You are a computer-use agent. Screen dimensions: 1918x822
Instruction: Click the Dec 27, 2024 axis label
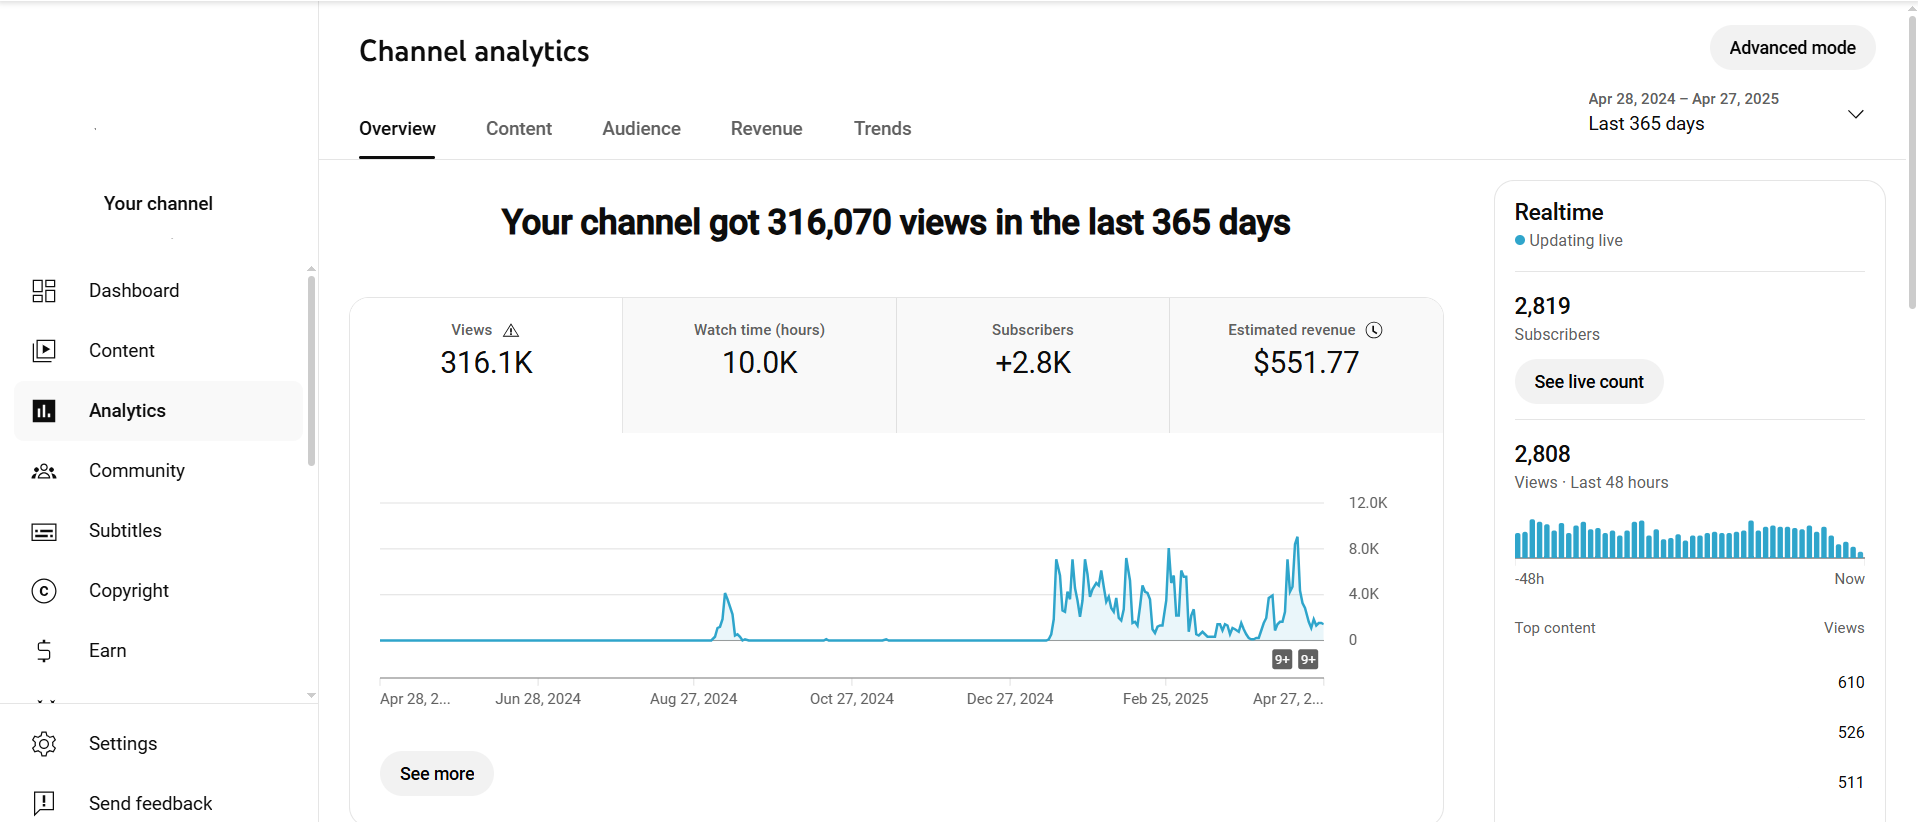(x=1010, y=699)
